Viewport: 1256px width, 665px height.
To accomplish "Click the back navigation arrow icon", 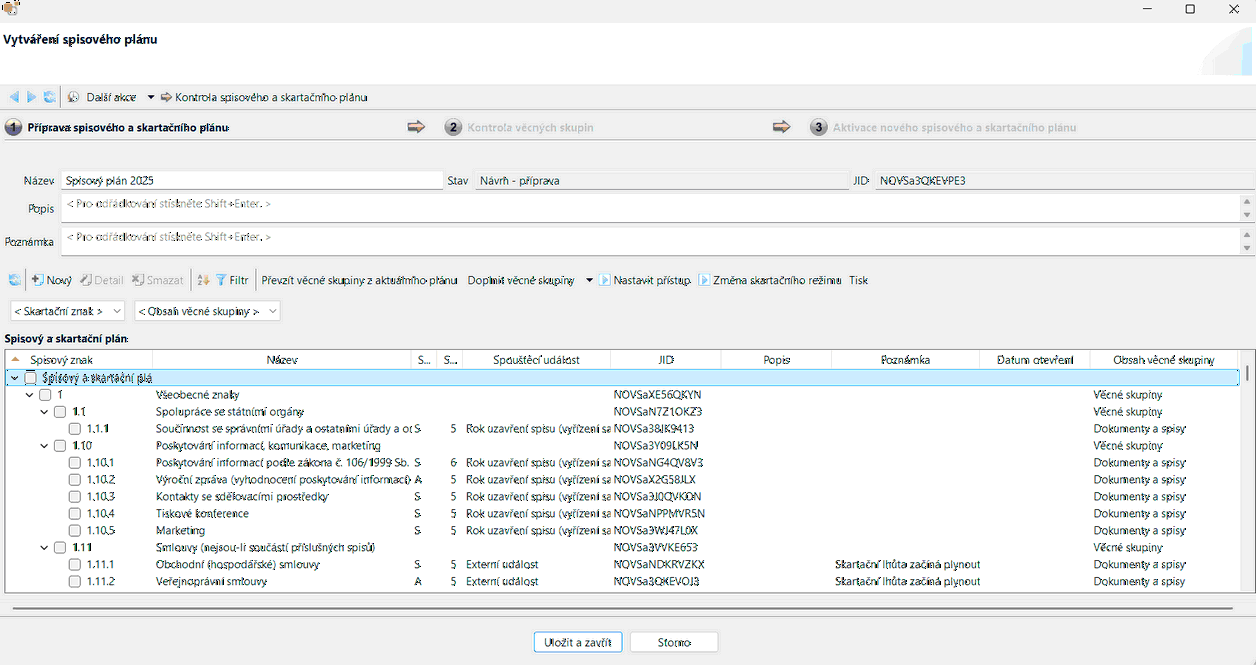I will pos(14,97).
